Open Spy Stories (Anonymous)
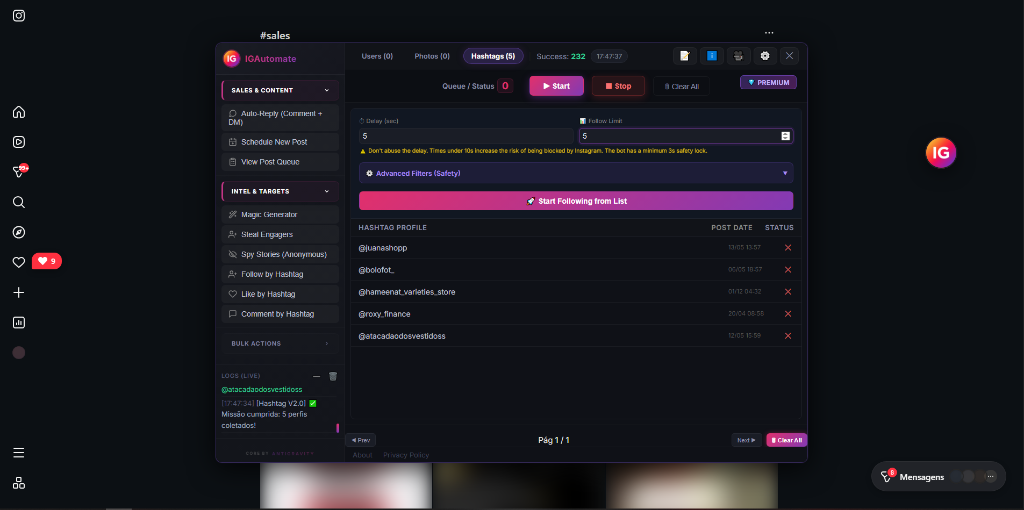 [280, 254]
